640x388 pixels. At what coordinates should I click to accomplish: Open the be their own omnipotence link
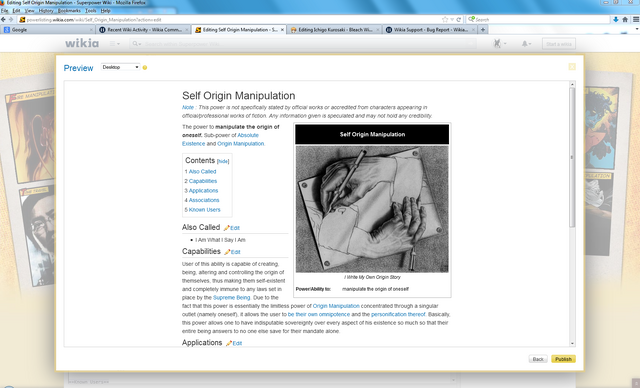pos(319,315)
